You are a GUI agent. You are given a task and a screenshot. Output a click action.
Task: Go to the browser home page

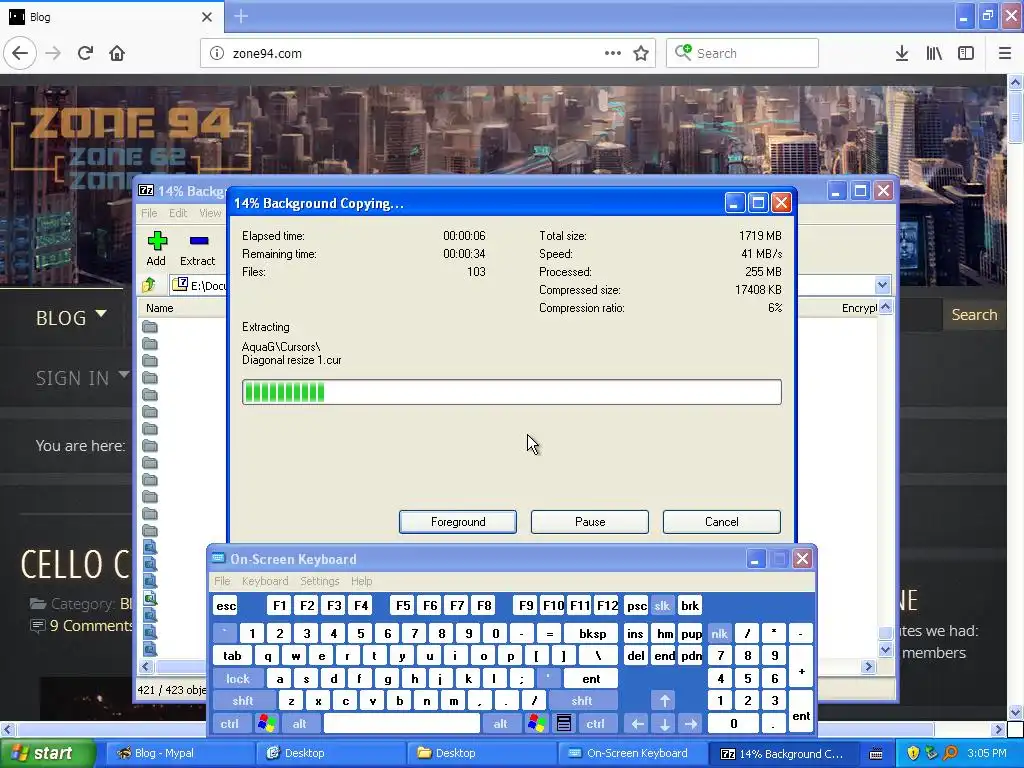pyautogui.click(x=117, y=54)
